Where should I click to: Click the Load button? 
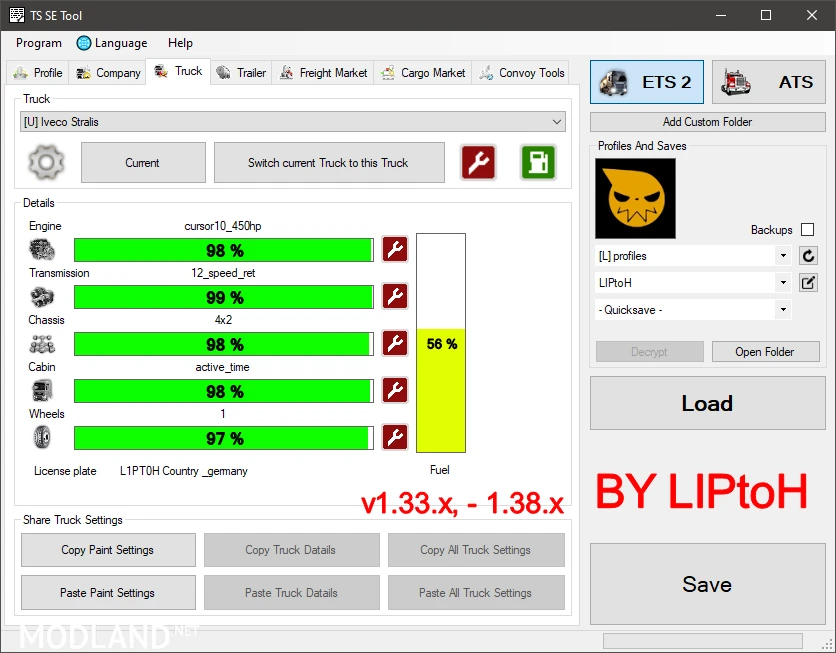pos(707,403)
